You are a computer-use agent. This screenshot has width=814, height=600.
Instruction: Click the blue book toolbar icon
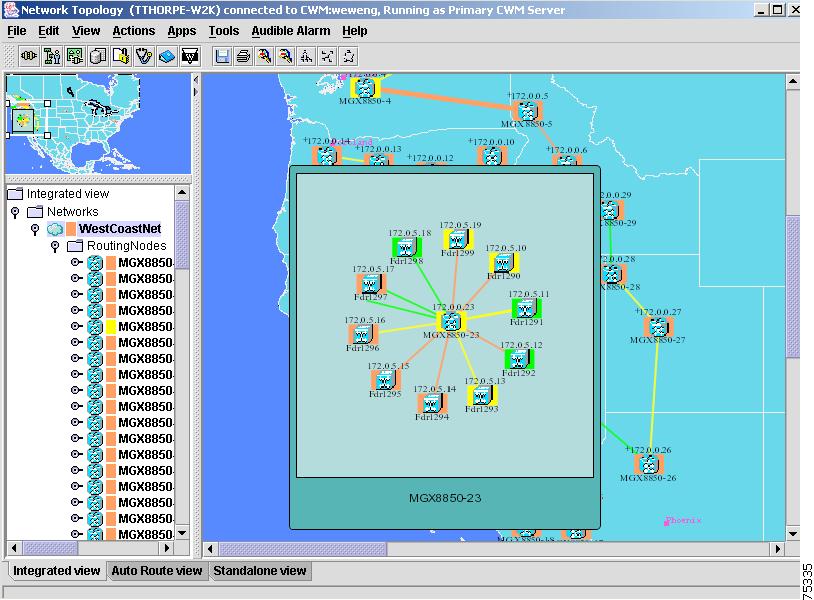point(167,56)
